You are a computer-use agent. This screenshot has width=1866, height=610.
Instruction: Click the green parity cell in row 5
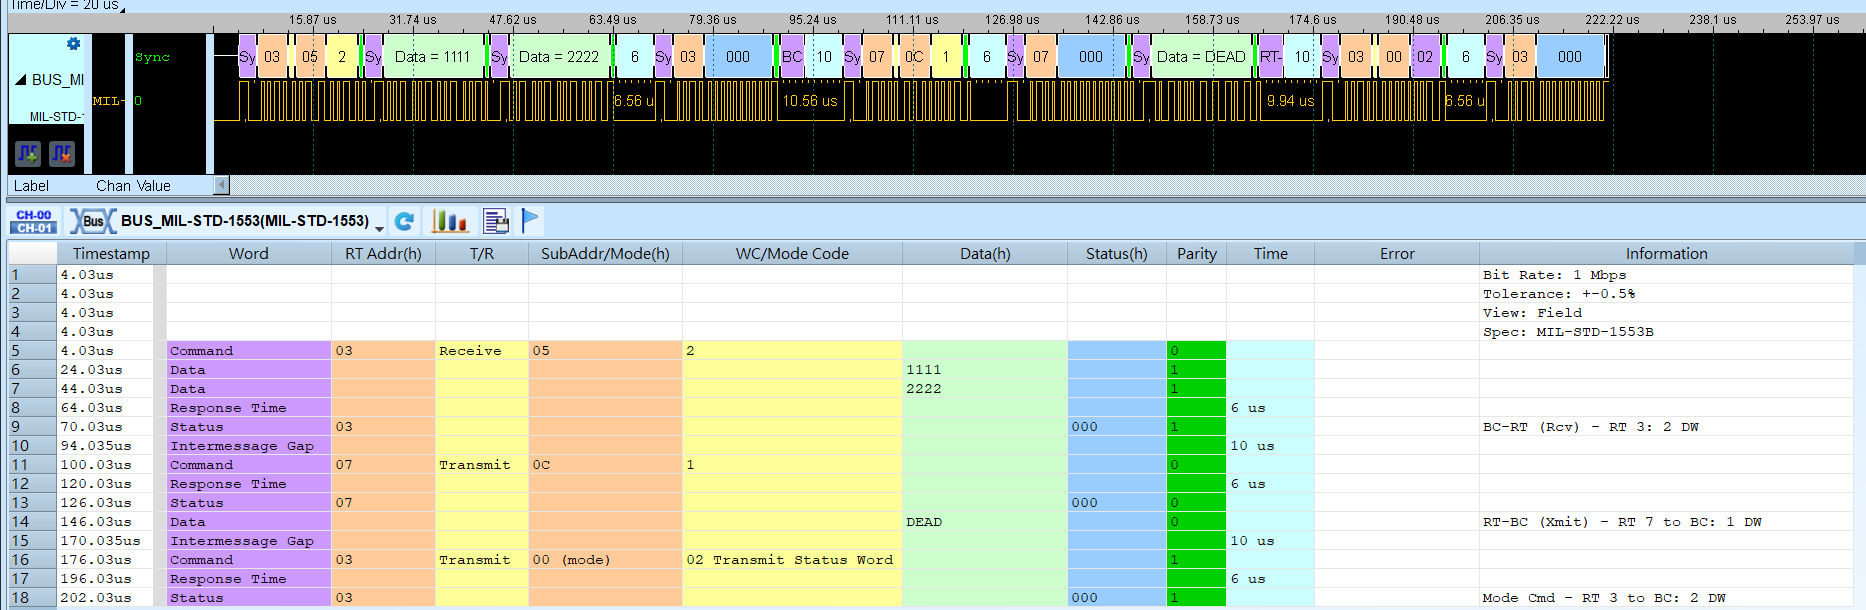pos(1196,351)
